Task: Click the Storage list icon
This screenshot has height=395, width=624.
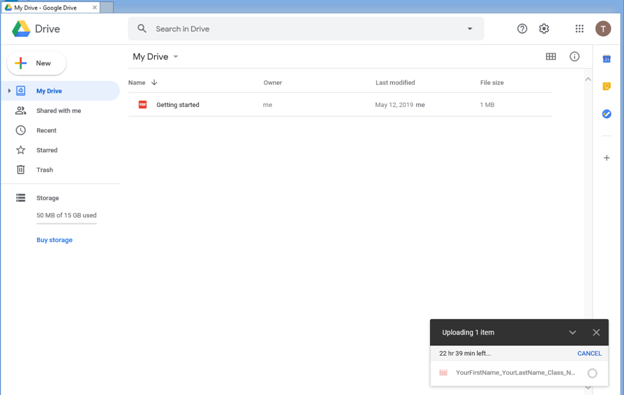Action: (21, 198)
